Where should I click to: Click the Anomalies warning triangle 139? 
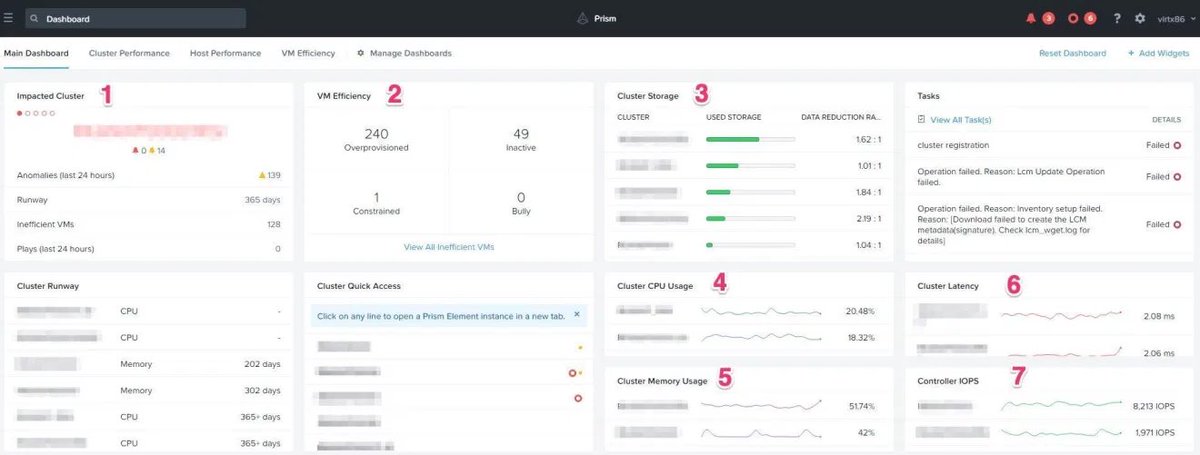(x=262, y=175)
